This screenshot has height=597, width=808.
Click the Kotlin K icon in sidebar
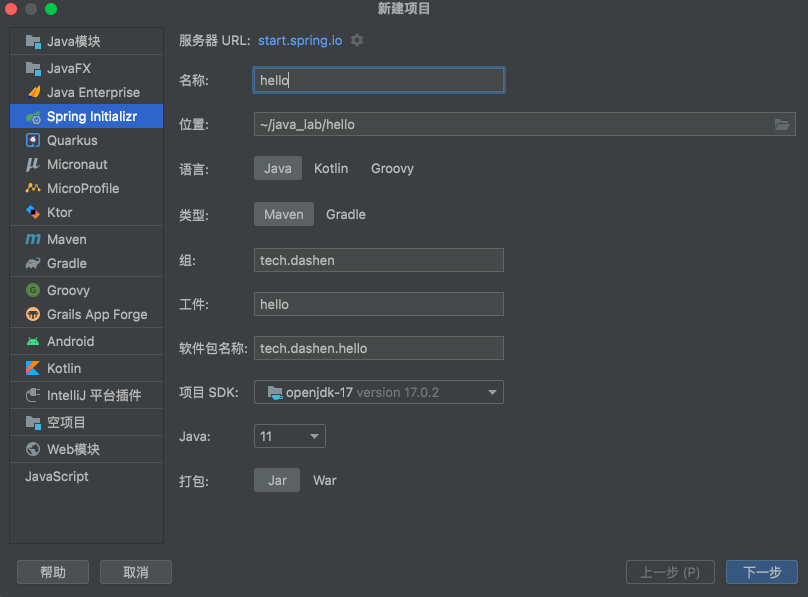(x=33, y=368)
